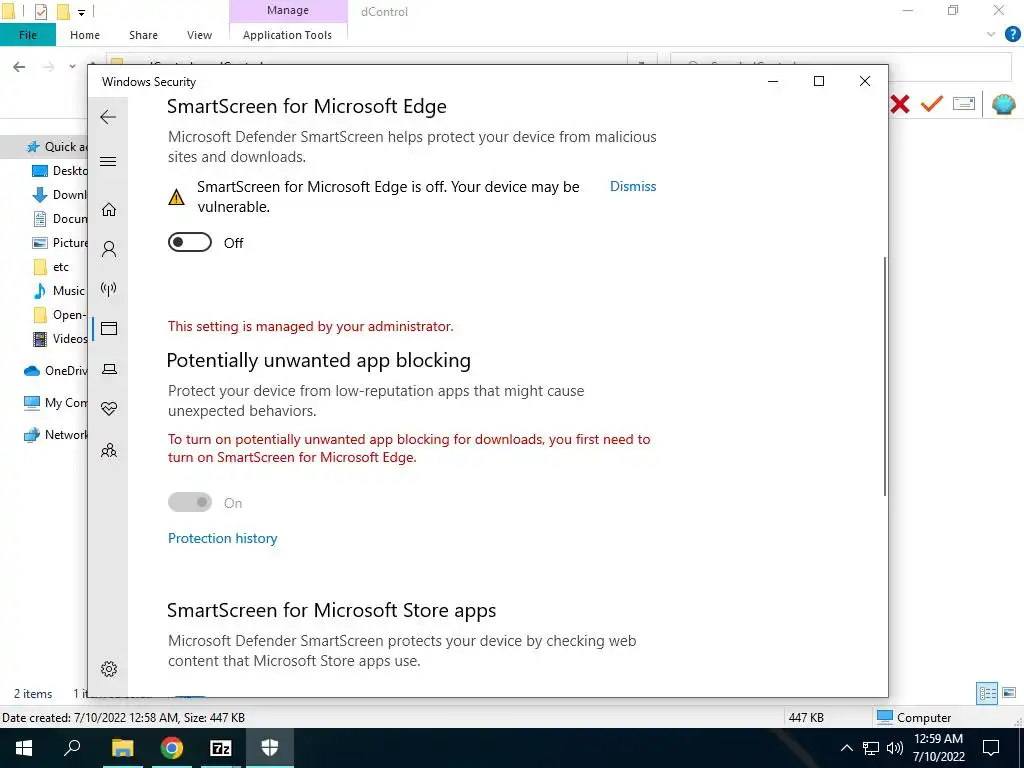
Task: Click Windows Security vertical scrollbar
Action: 885,376
